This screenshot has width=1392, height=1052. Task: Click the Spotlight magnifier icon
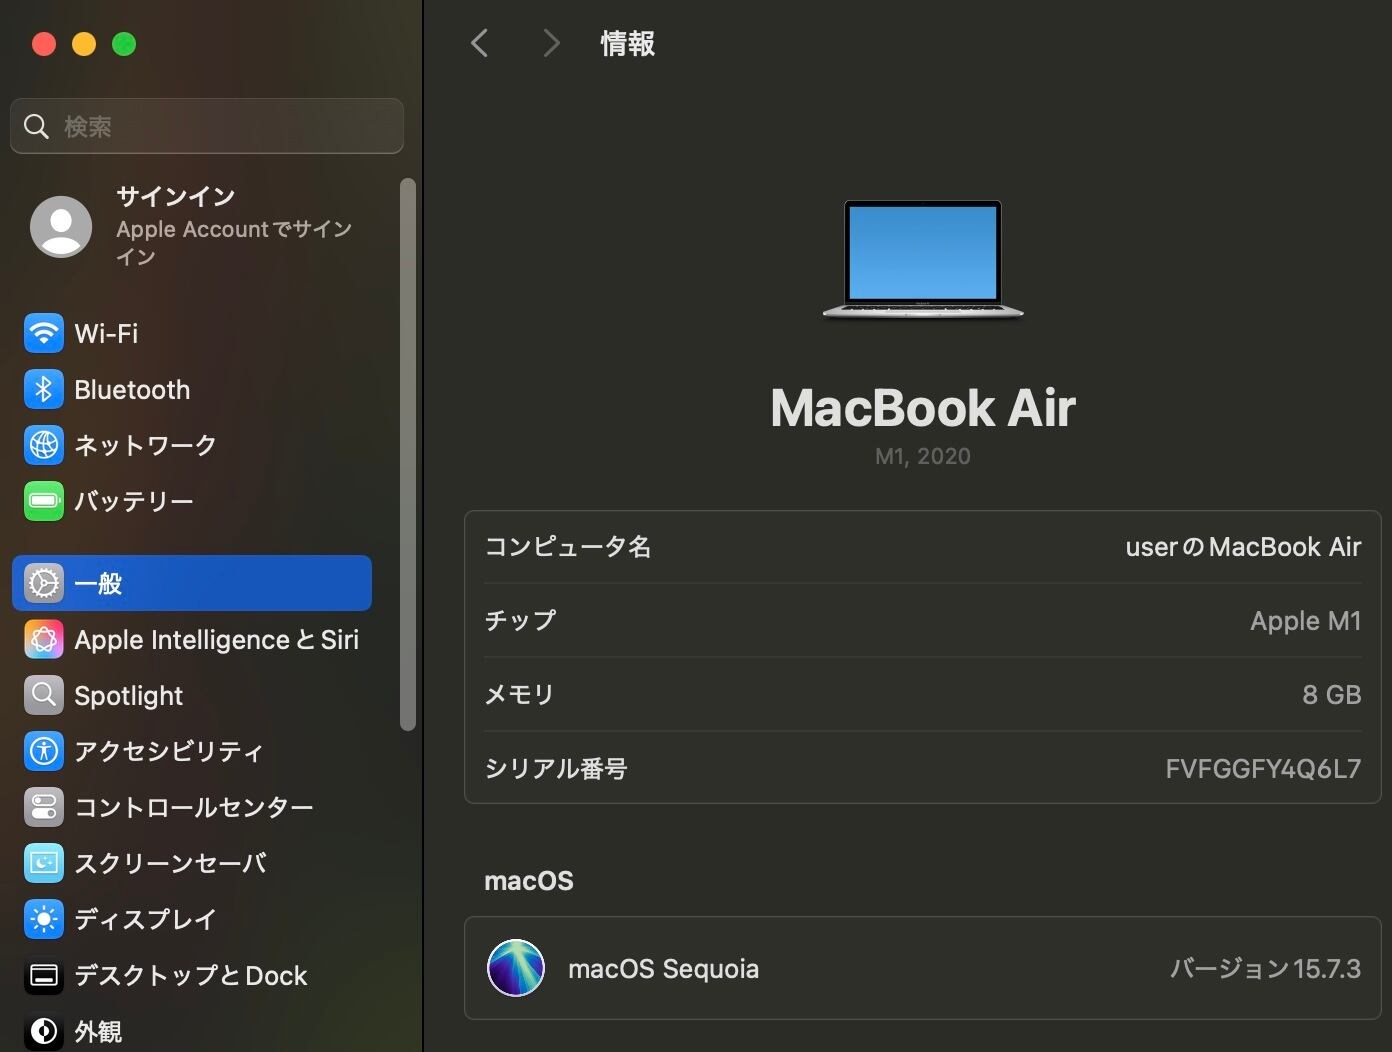click(44, 695)
